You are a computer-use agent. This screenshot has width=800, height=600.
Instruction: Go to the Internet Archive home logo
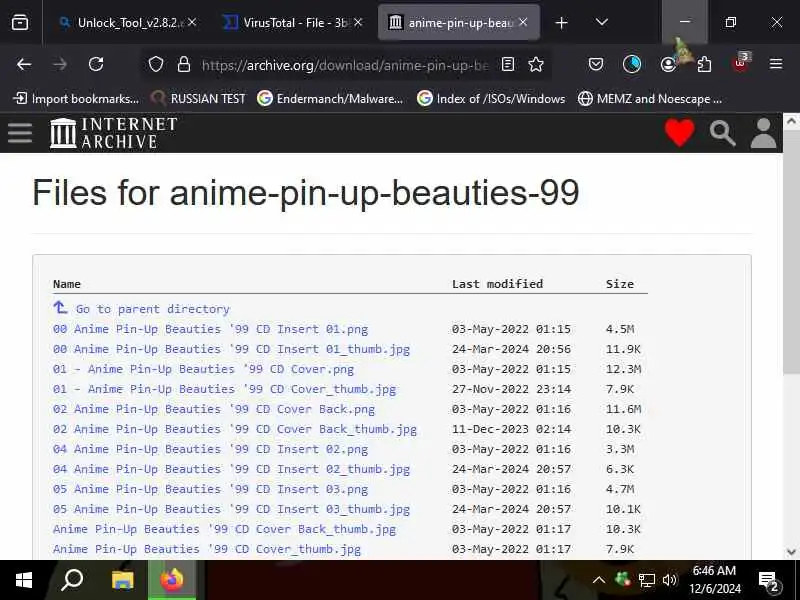tap(113, 133)
